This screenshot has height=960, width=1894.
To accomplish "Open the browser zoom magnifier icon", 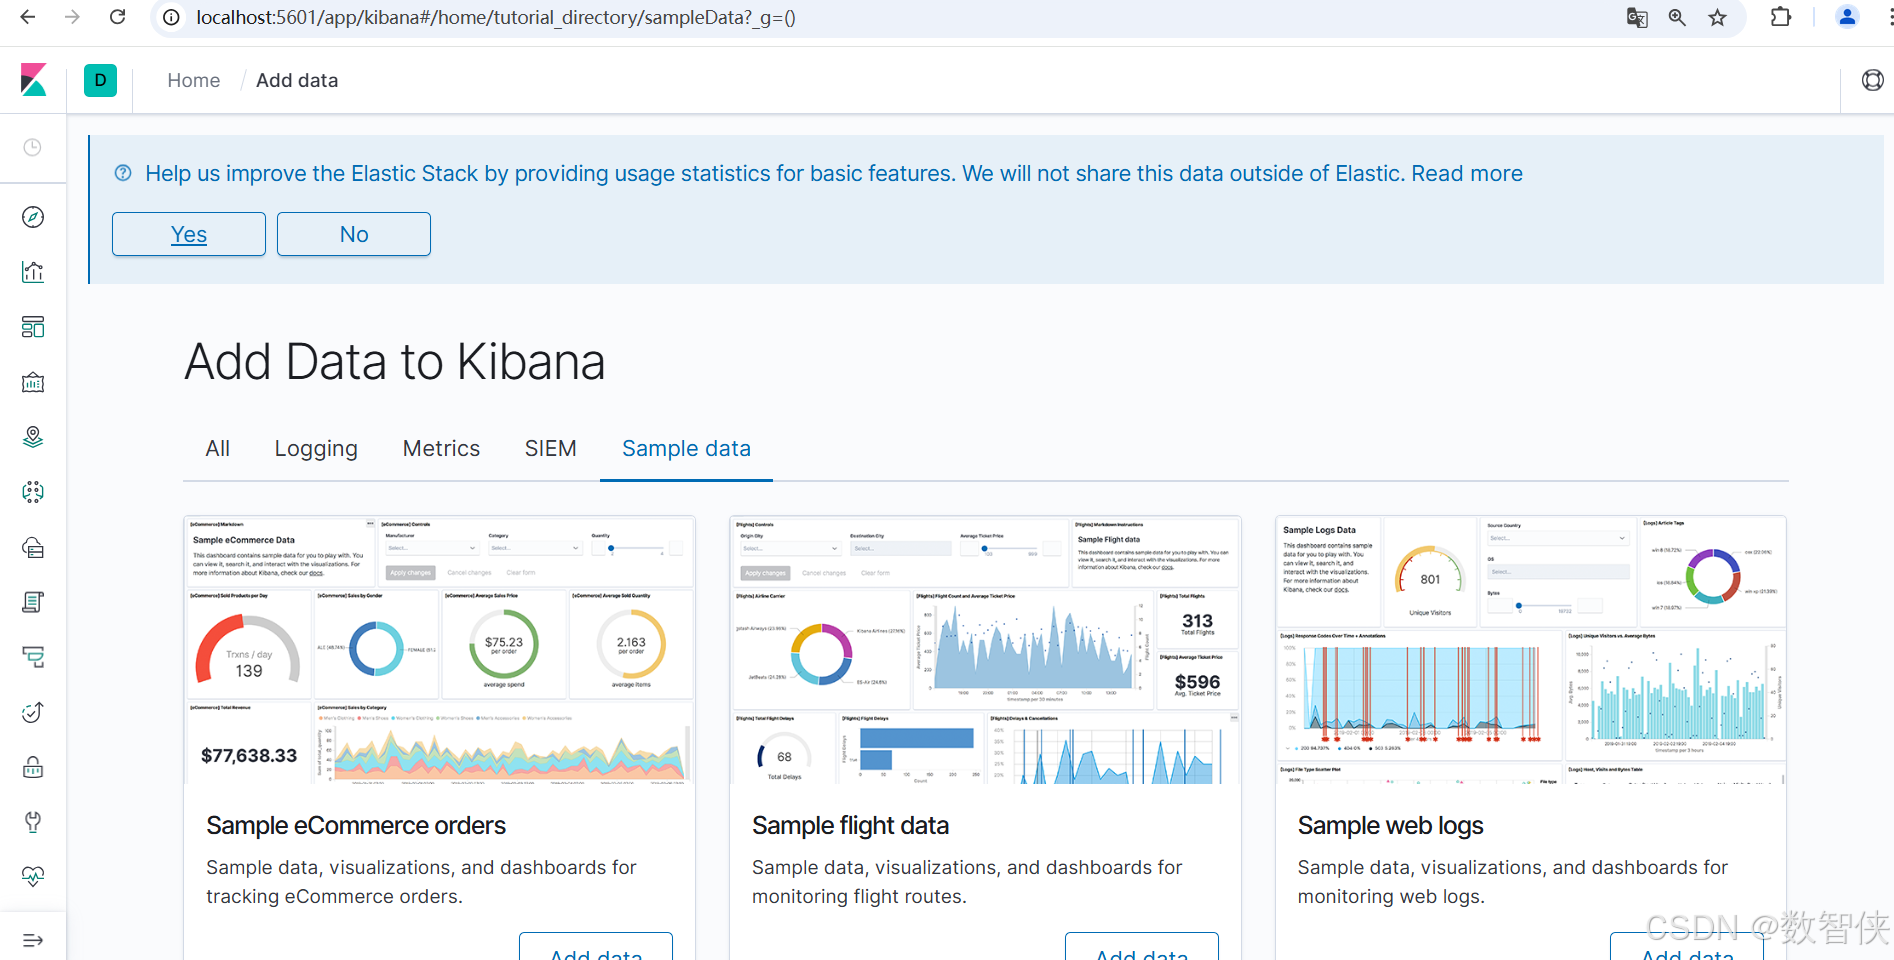I will [x=1677, y=17].
